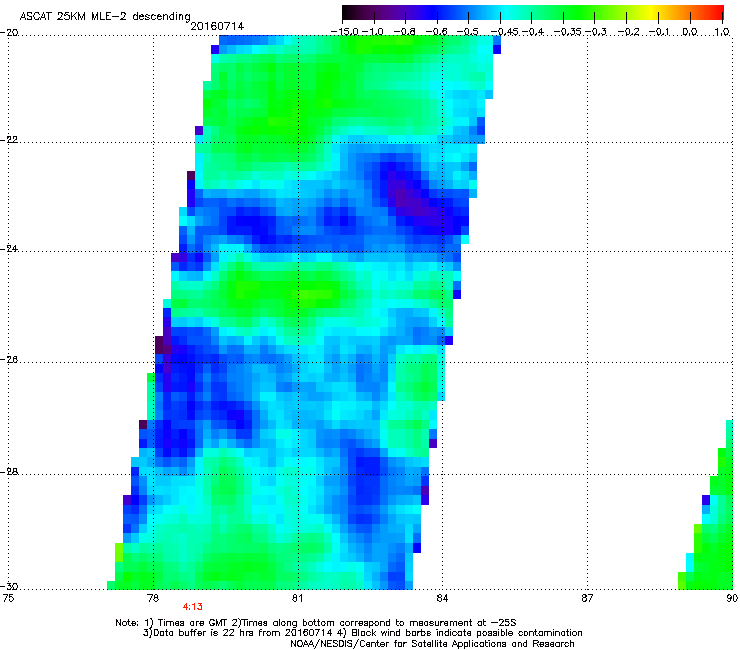Click the '-0.35' color scale label

point(567,32)
